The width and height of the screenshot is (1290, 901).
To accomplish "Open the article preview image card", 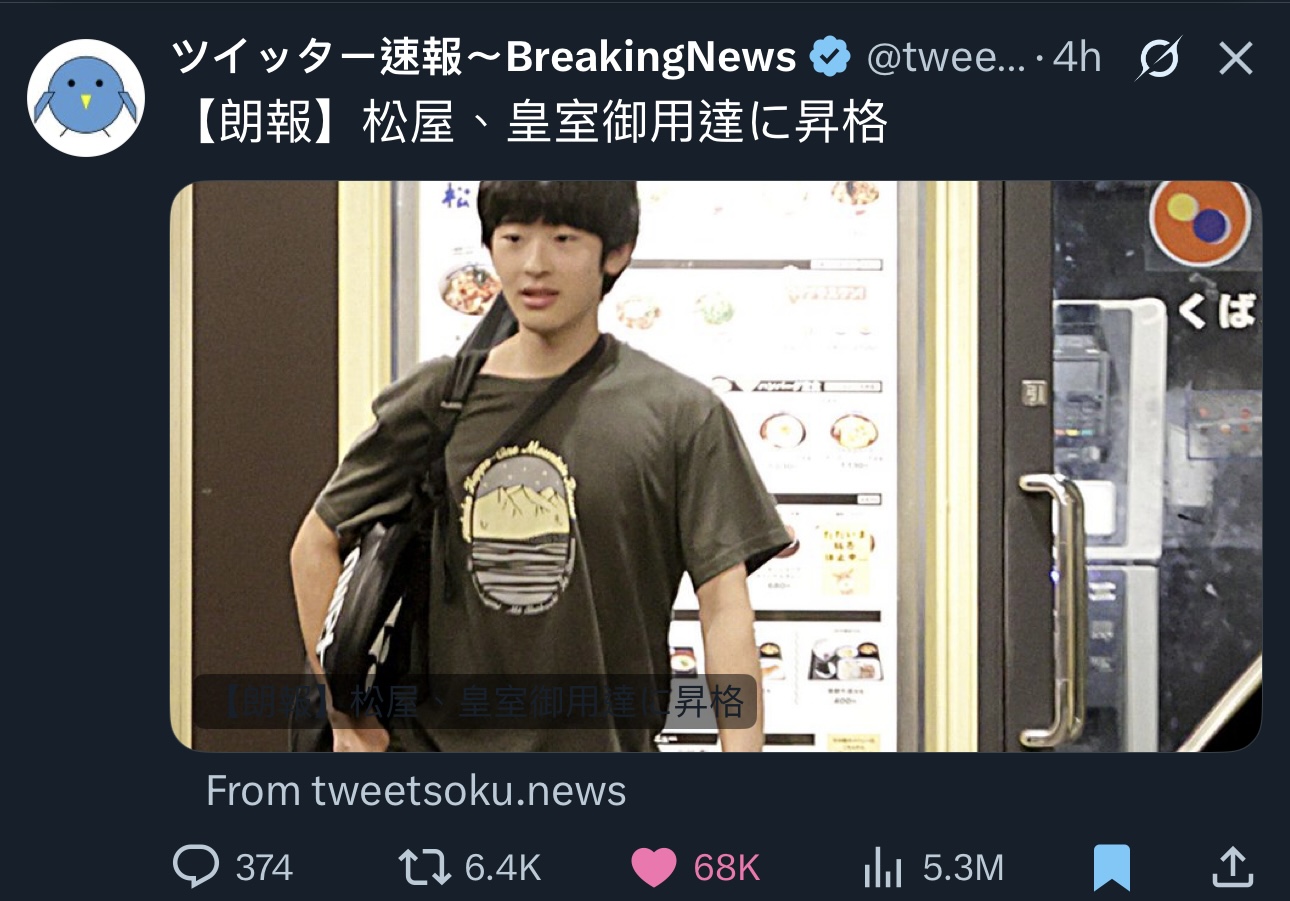I will (716, 466).
